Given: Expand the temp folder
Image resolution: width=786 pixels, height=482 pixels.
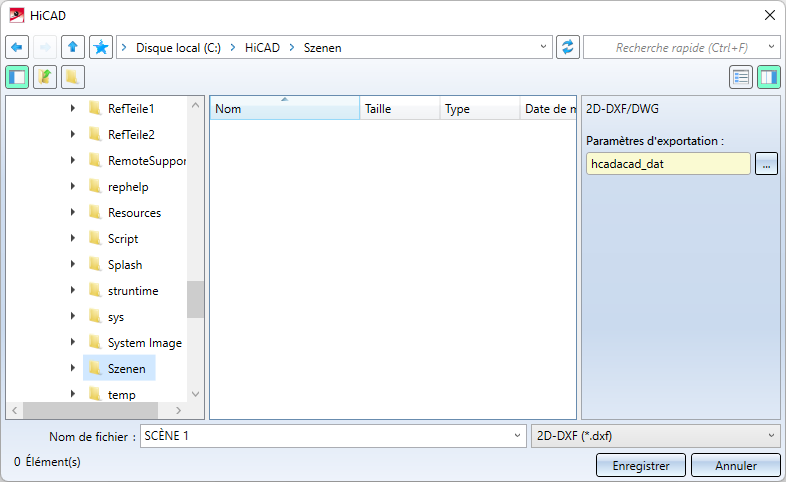Looking at the screenshot, I should 73,394.
